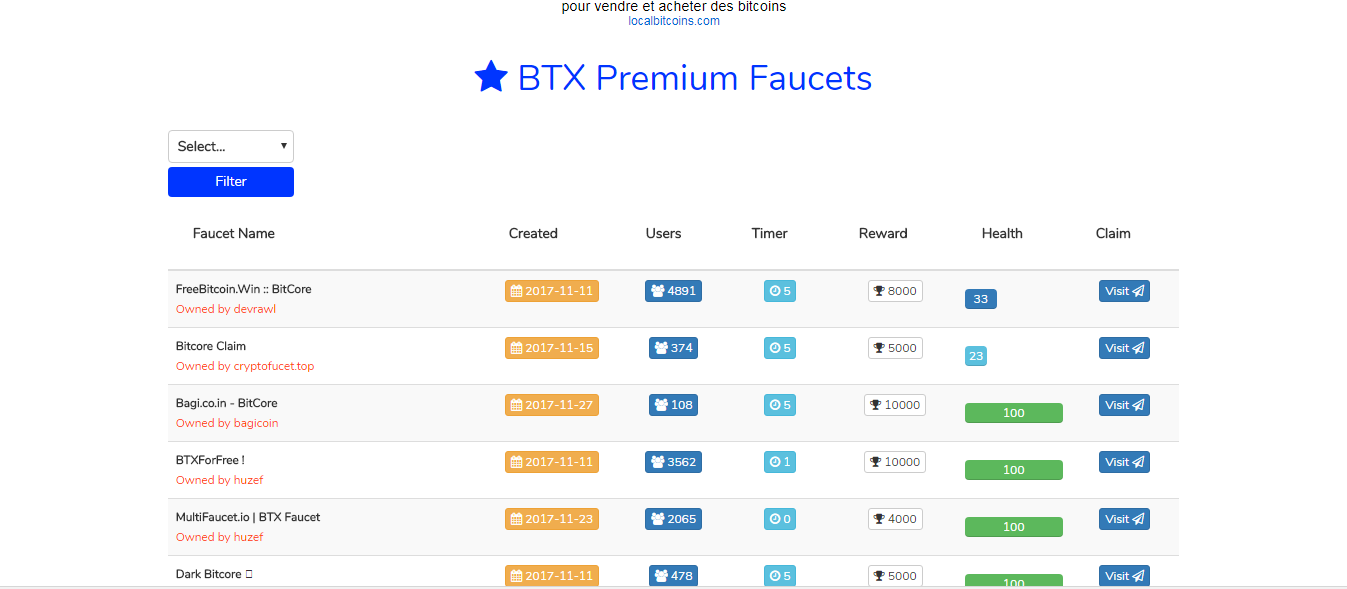This screenshot has width=1347, height=589.
Task: Click the BTX Premium Faucets heading
Action: 695,78
